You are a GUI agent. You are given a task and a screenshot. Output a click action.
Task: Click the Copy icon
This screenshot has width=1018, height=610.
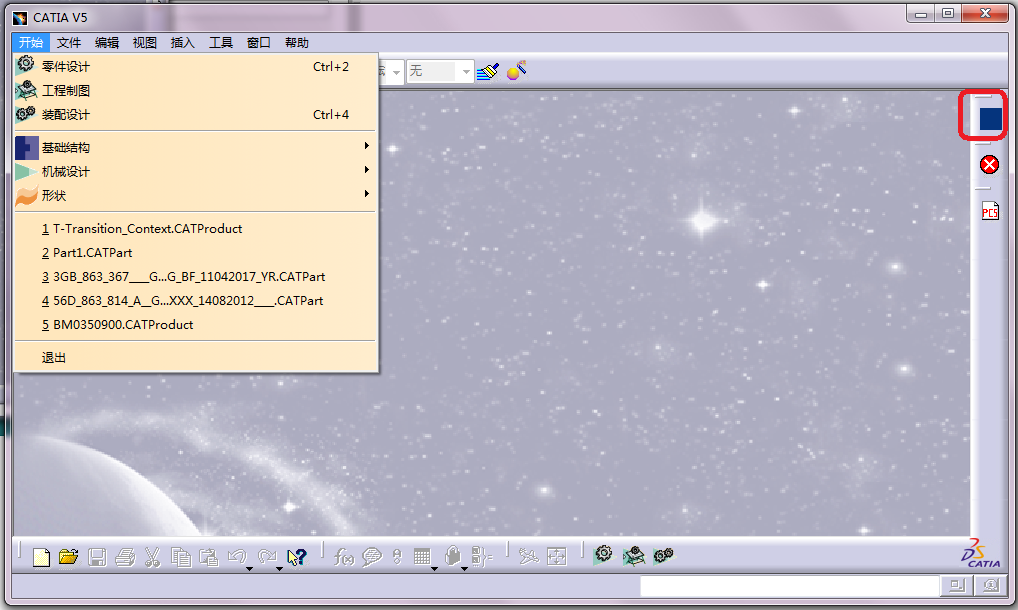[x=180, y=557]
